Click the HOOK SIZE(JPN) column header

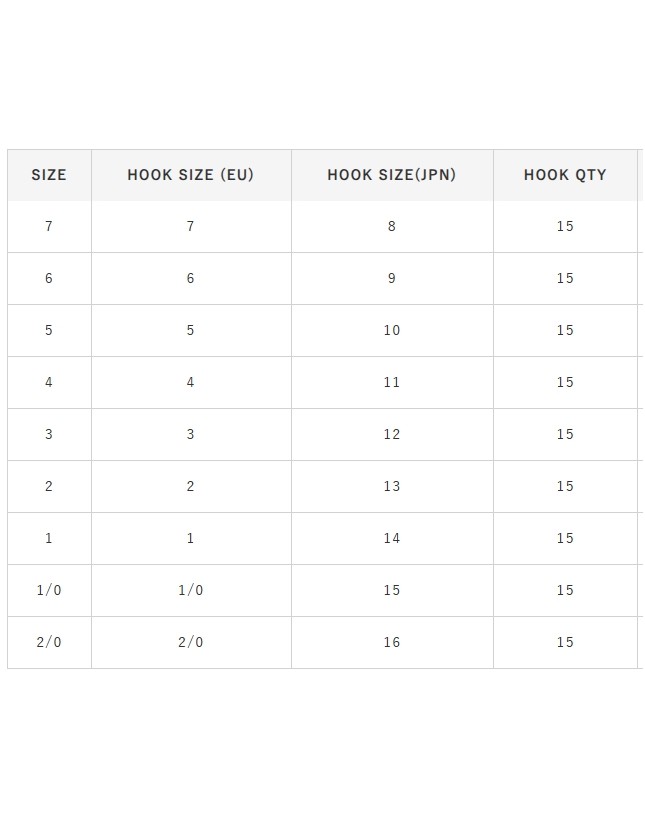coord(391,175)
